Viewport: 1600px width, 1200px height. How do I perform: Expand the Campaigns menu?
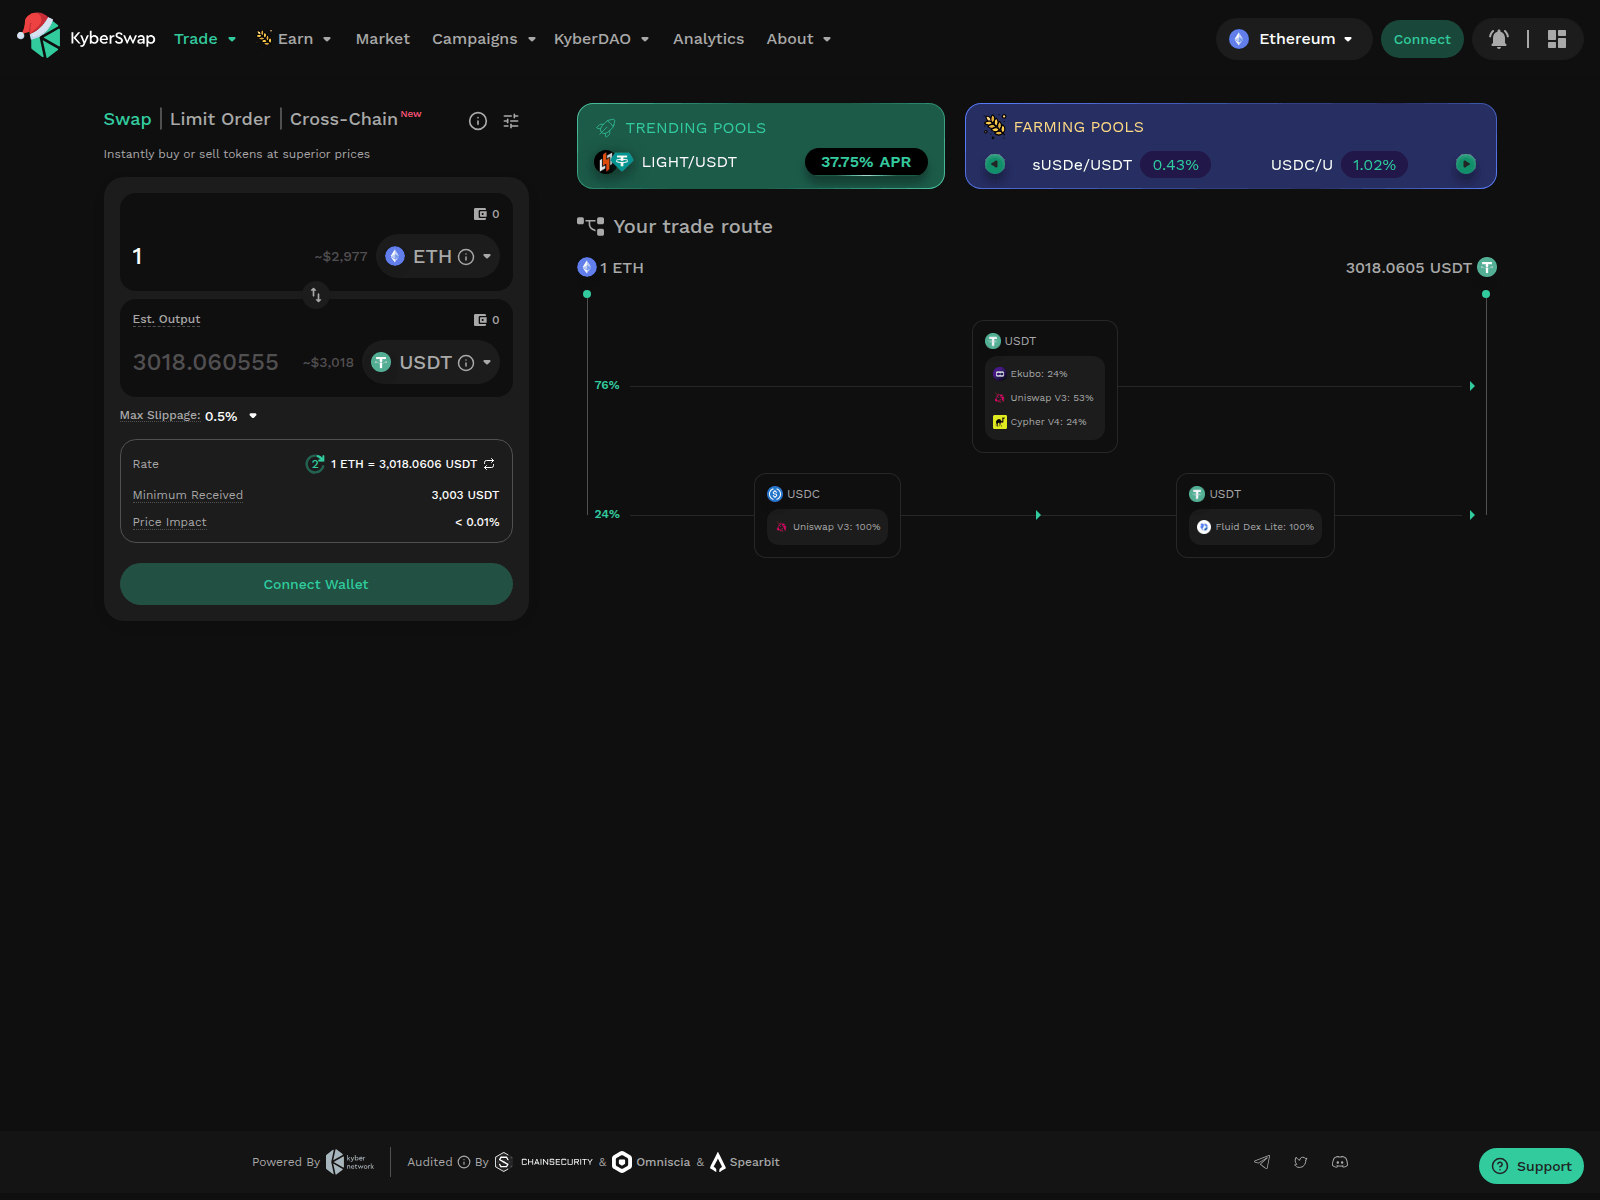[x=484, y=39]
